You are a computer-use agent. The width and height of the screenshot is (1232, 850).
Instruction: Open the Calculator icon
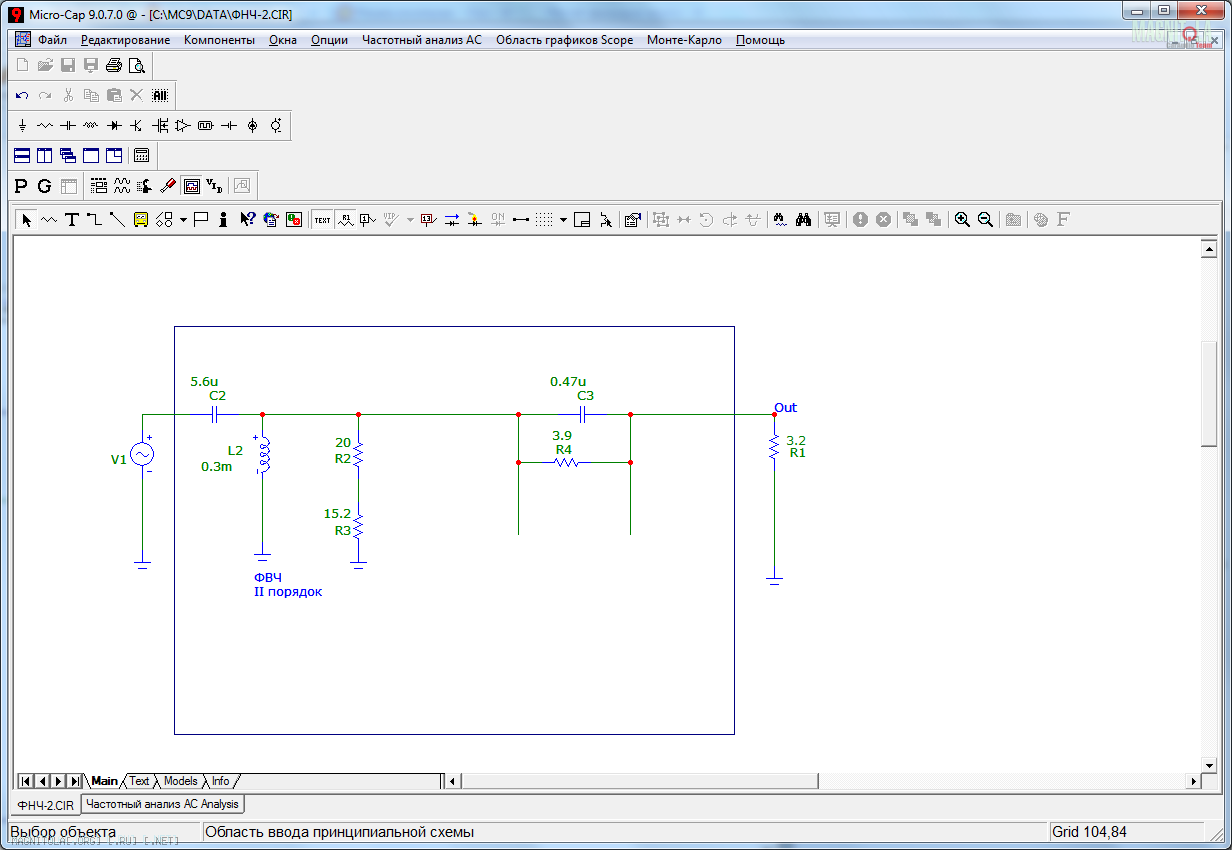(142, 156)
